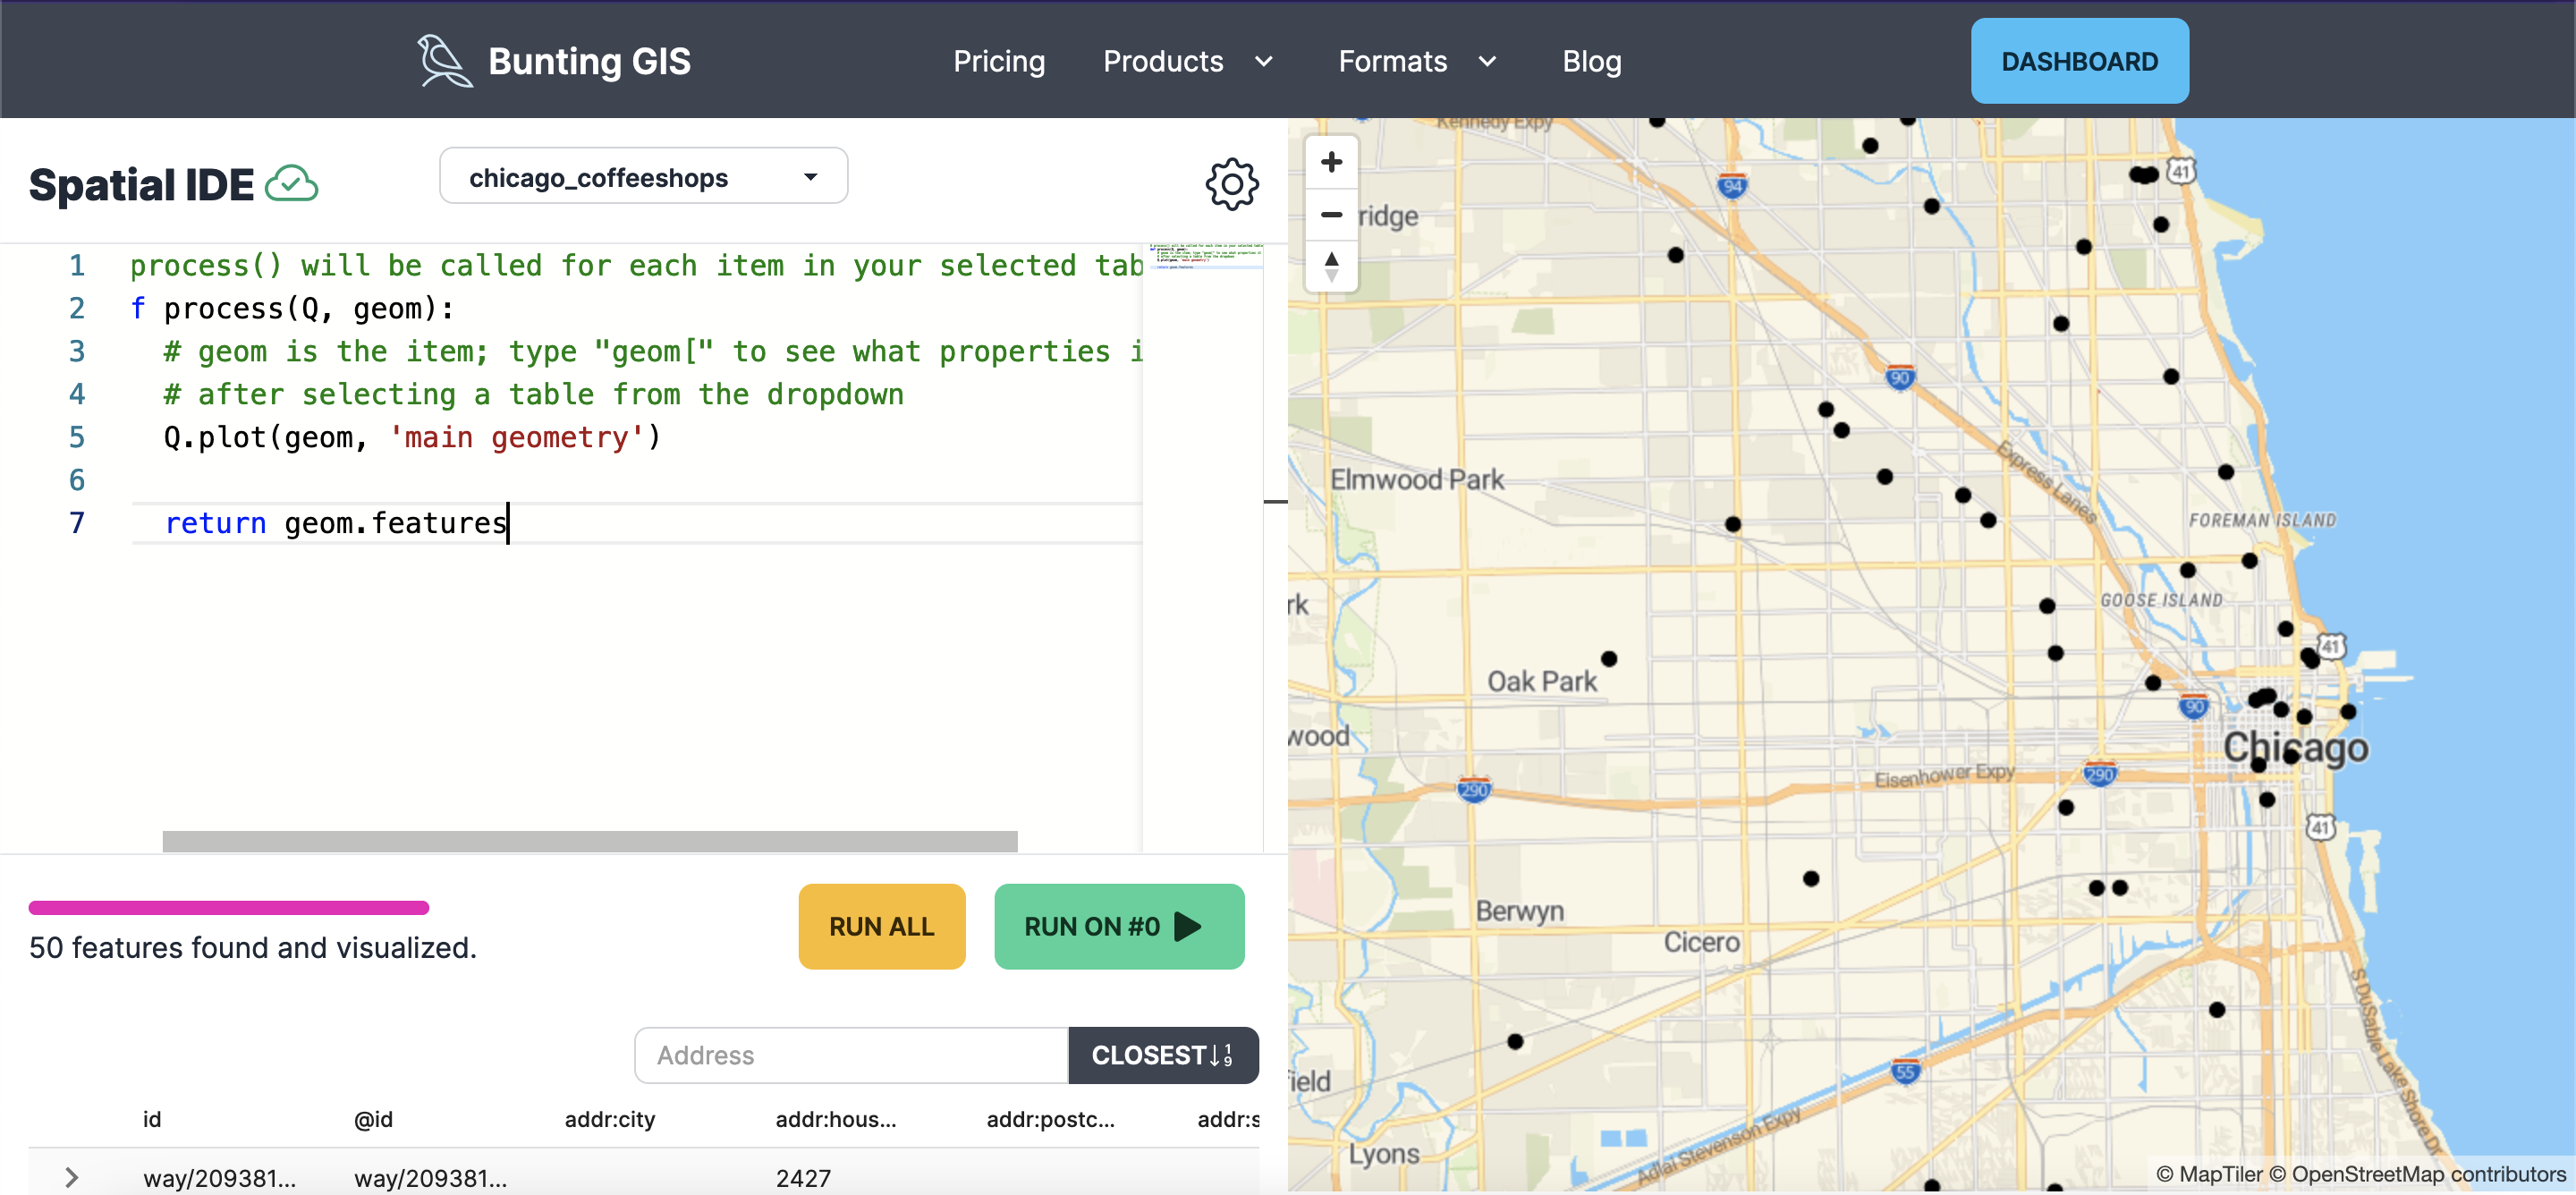Image resolution: width=2576 pixels, height=1195 pixels.
Task: Click the RUN ON #0 button
Action: [x=1118, y=926]
